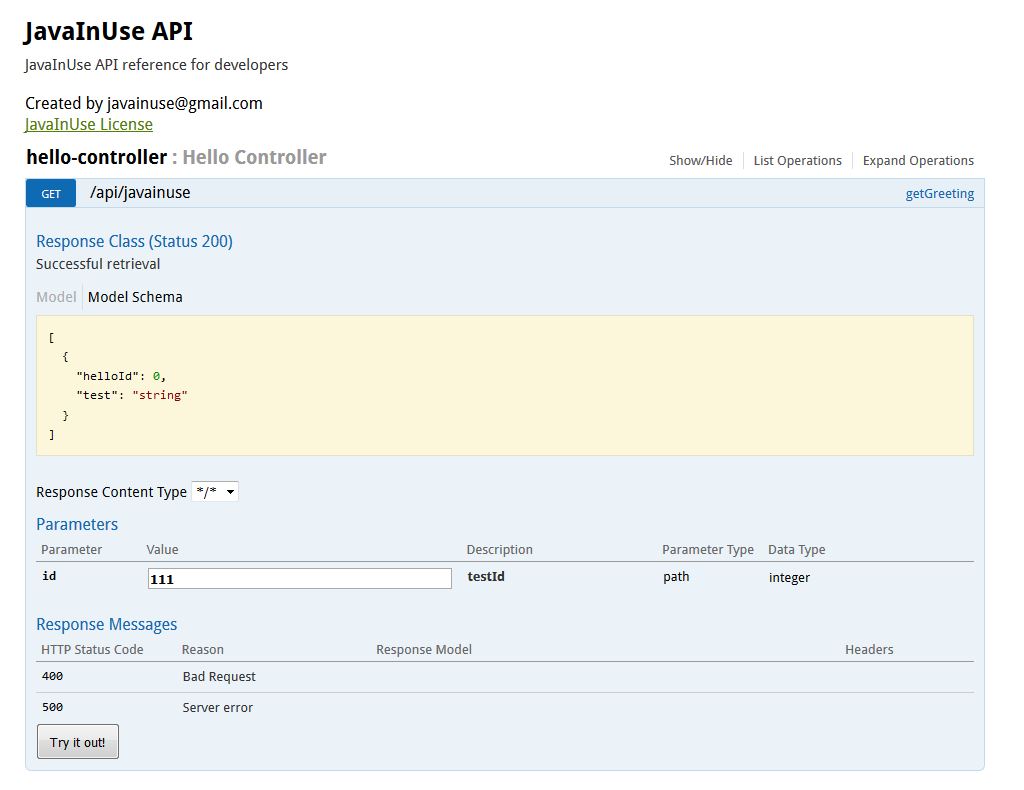Click the Try it out! button
The height and width of the screenshot is (790, 1024).
tap(78, 742)
